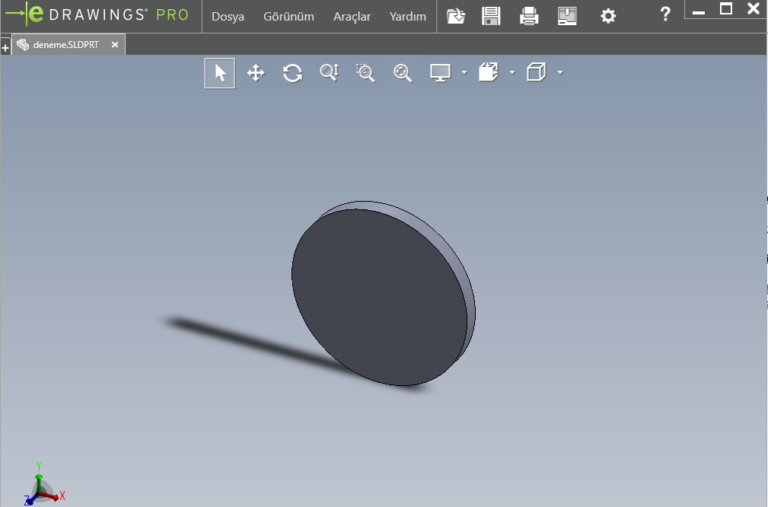Use the Zoom to Fit tool
This screenshot has width=768, height=507.
[x=402, y=73]
